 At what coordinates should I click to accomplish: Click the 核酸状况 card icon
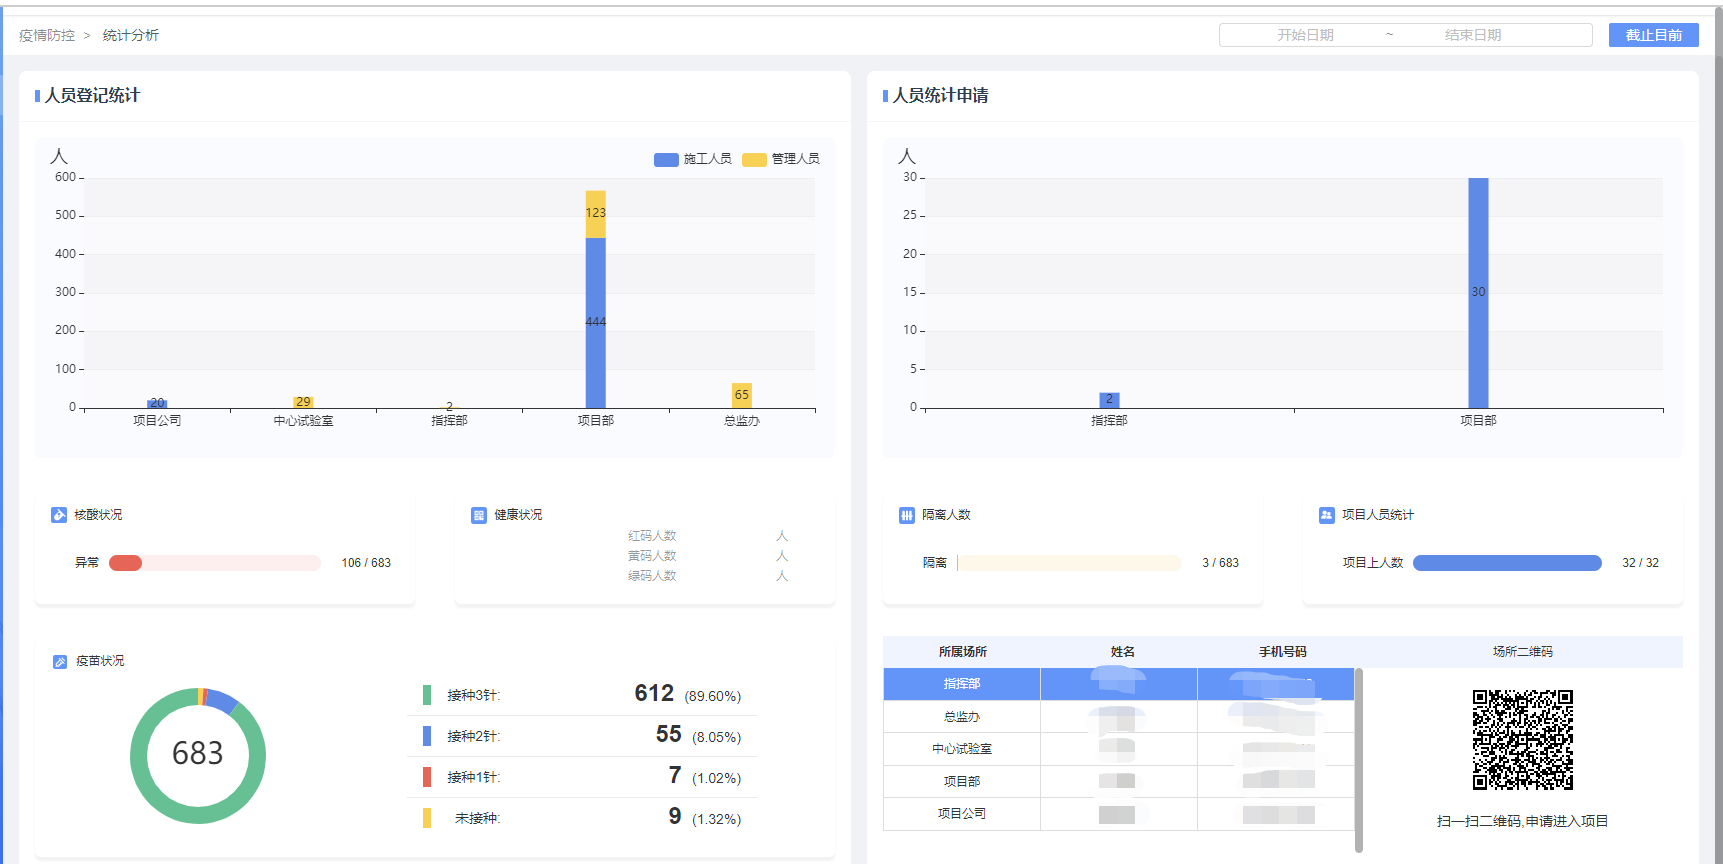point(59,515)
